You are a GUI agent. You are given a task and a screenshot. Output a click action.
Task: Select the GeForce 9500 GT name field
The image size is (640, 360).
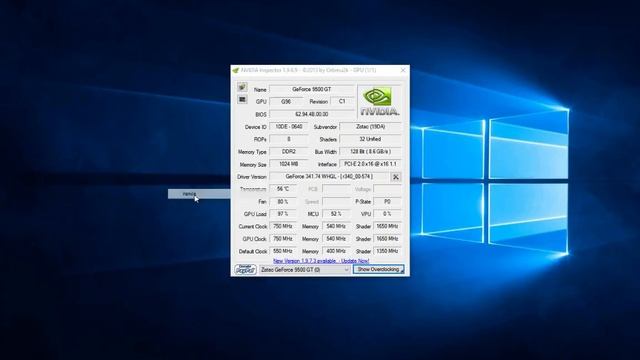click(x=311, y=89)
